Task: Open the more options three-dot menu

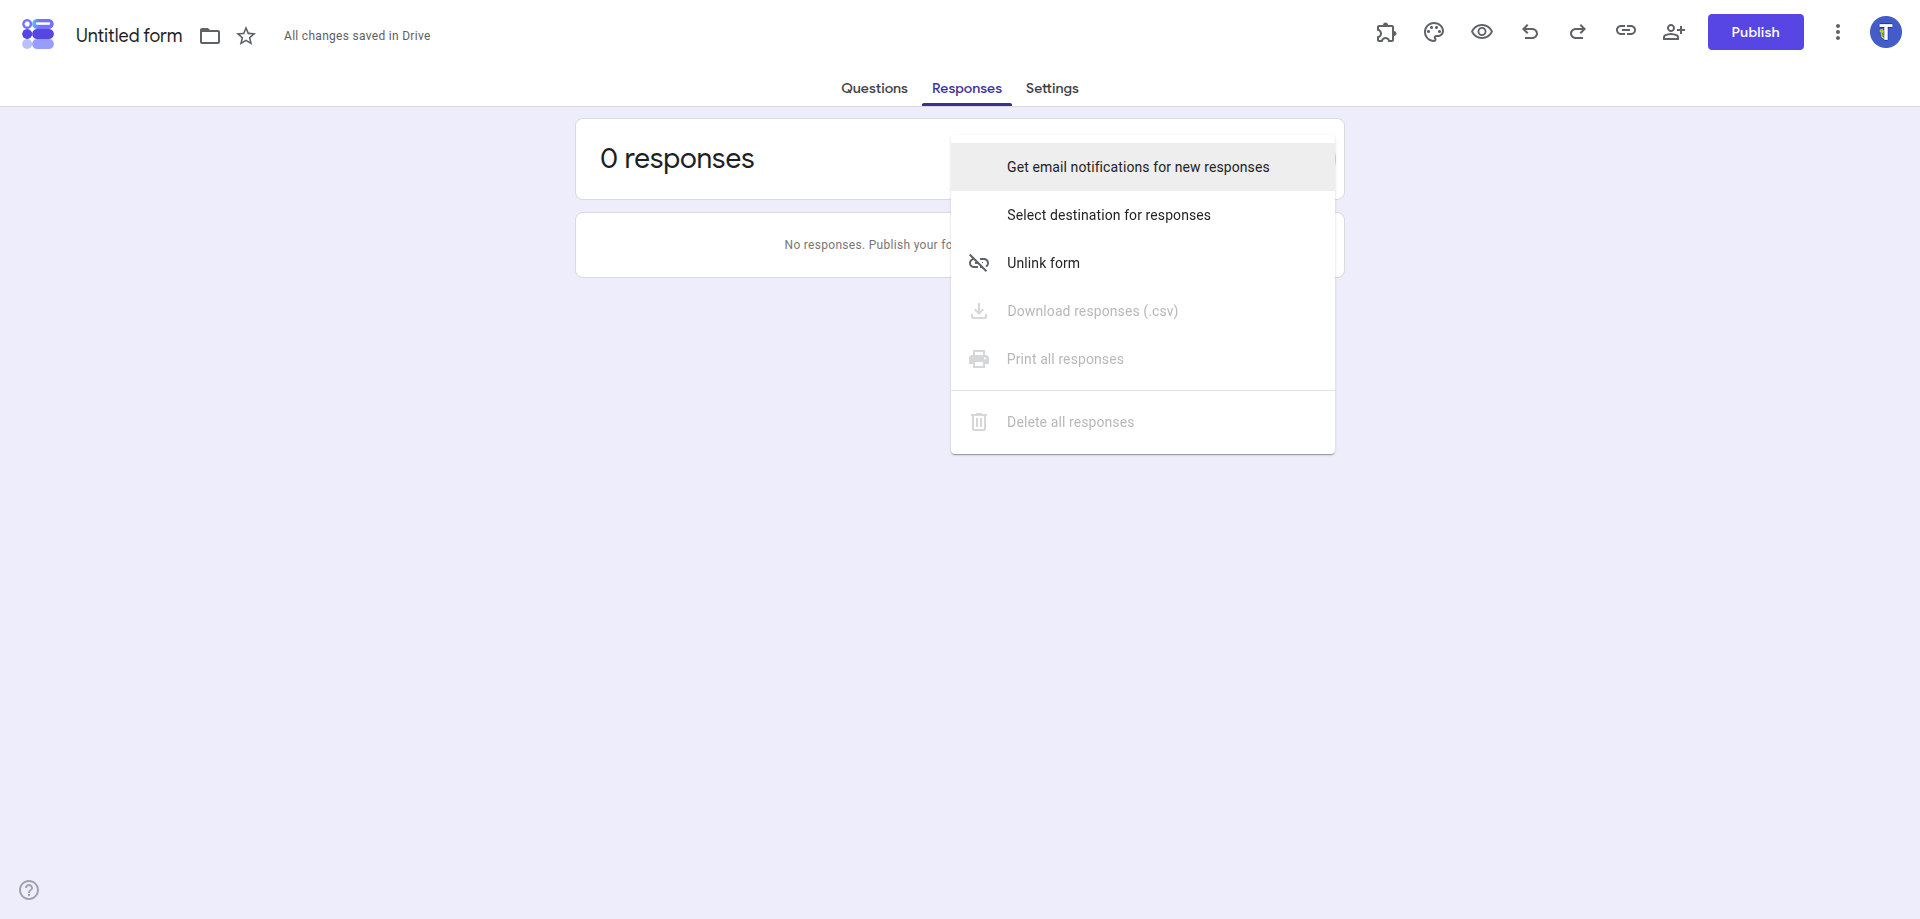Action: (x=1838, y=32)
